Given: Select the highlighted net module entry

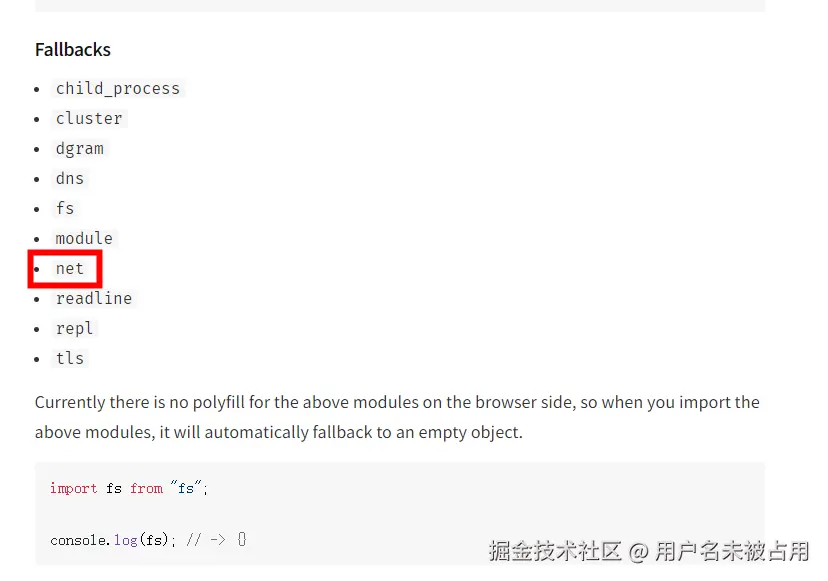Looking at the screenshot, I should (70, 268).
